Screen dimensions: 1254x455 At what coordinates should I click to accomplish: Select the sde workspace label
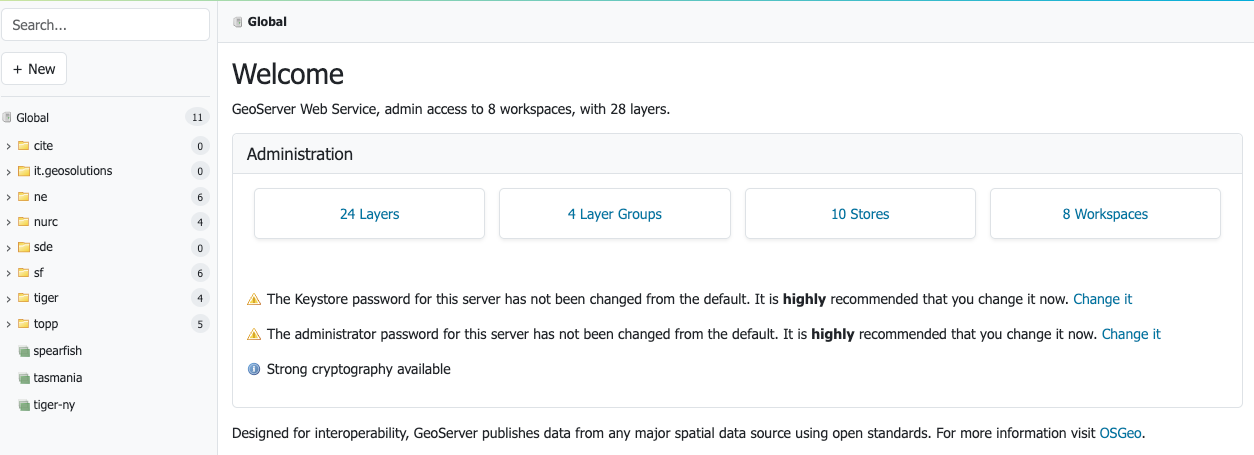(x=43, y=247)
